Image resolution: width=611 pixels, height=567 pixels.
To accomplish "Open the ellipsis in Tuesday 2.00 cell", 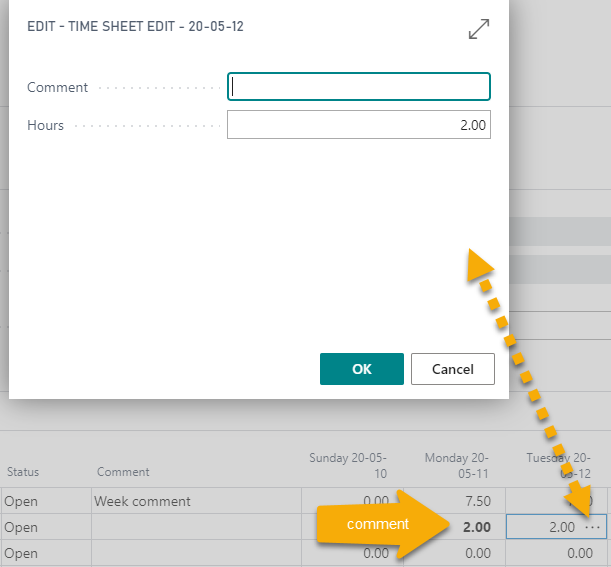I will click(x=593, y=527).
